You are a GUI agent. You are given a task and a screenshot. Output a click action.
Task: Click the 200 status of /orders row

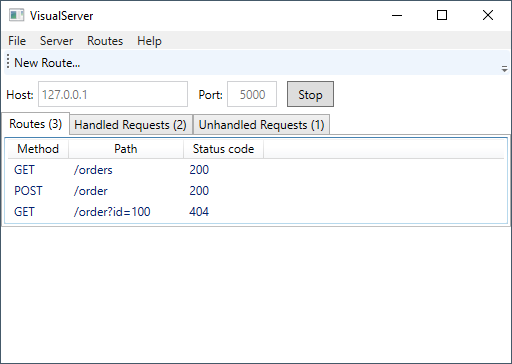pyautogui.click(x=199, y=170)
